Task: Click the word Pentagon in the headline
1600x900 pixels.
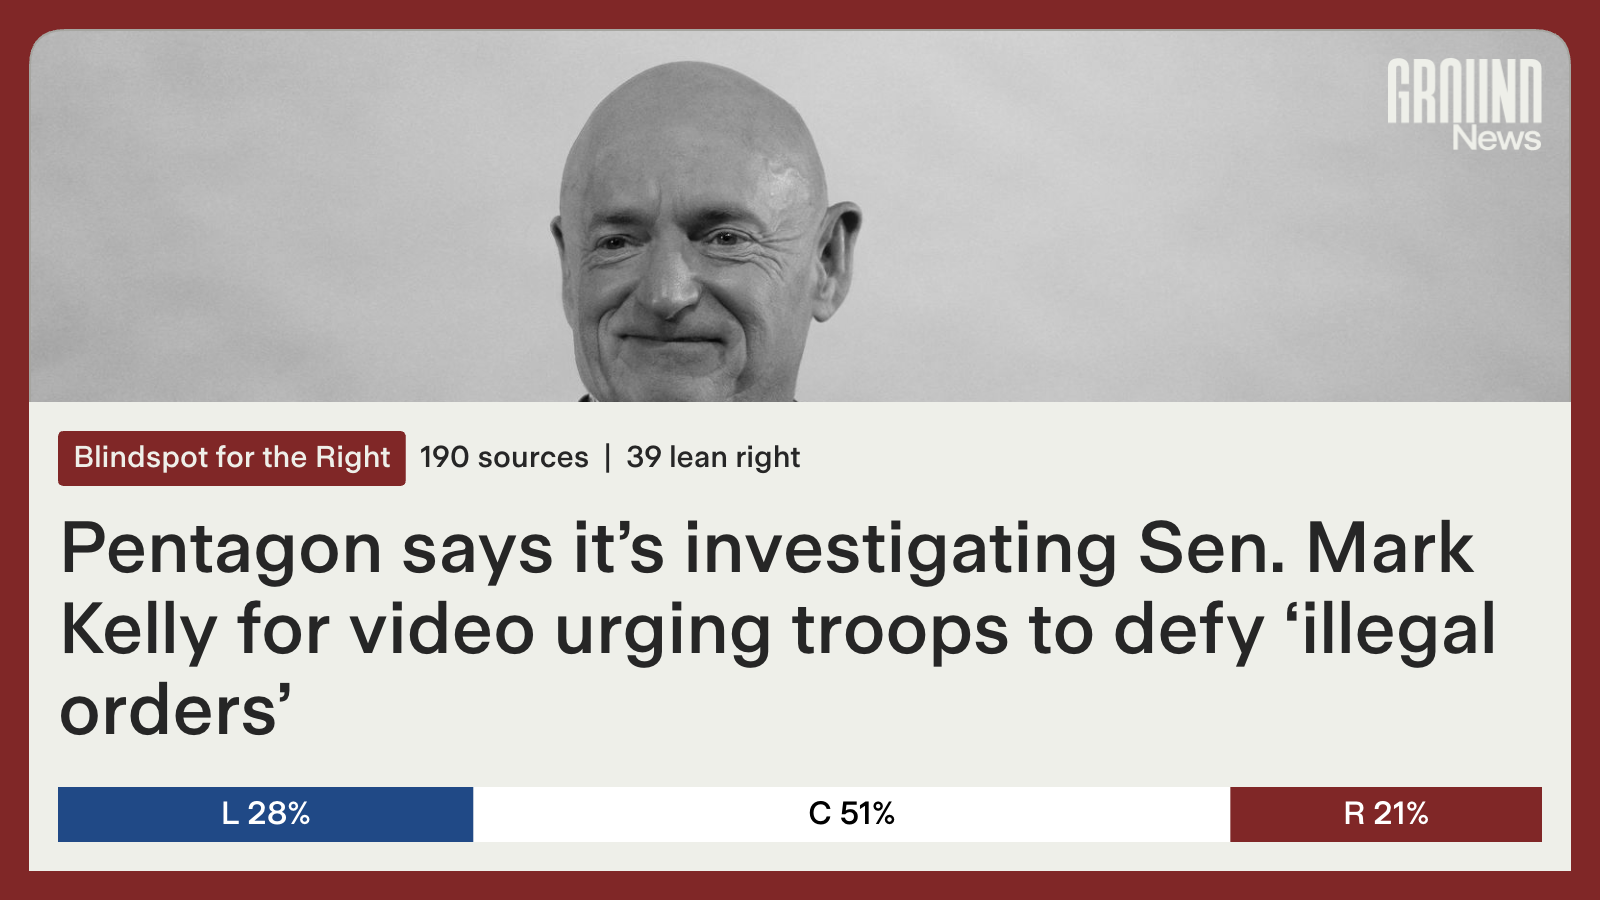Action: click(222, 550)
